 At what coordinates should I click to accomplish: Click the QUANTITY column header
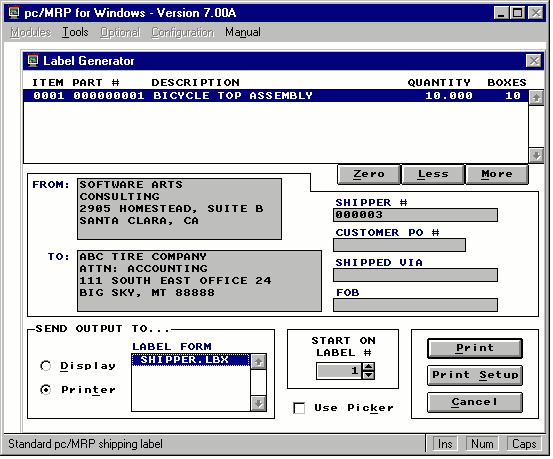pos(439,83)
